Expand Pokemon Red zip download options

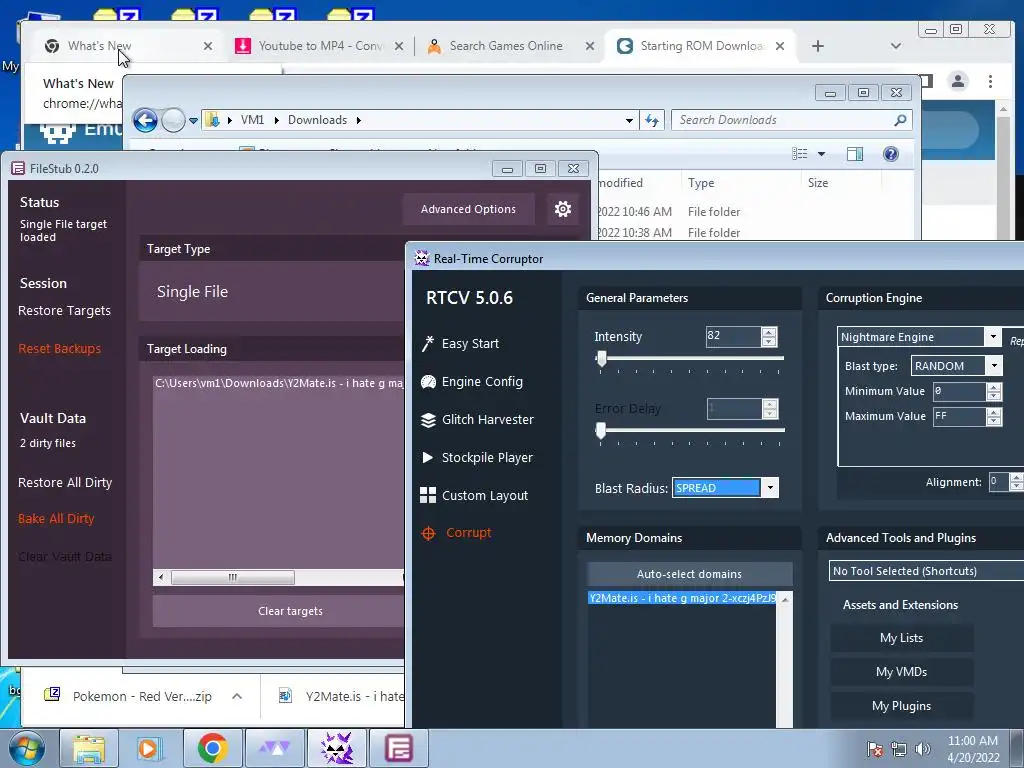237,696
